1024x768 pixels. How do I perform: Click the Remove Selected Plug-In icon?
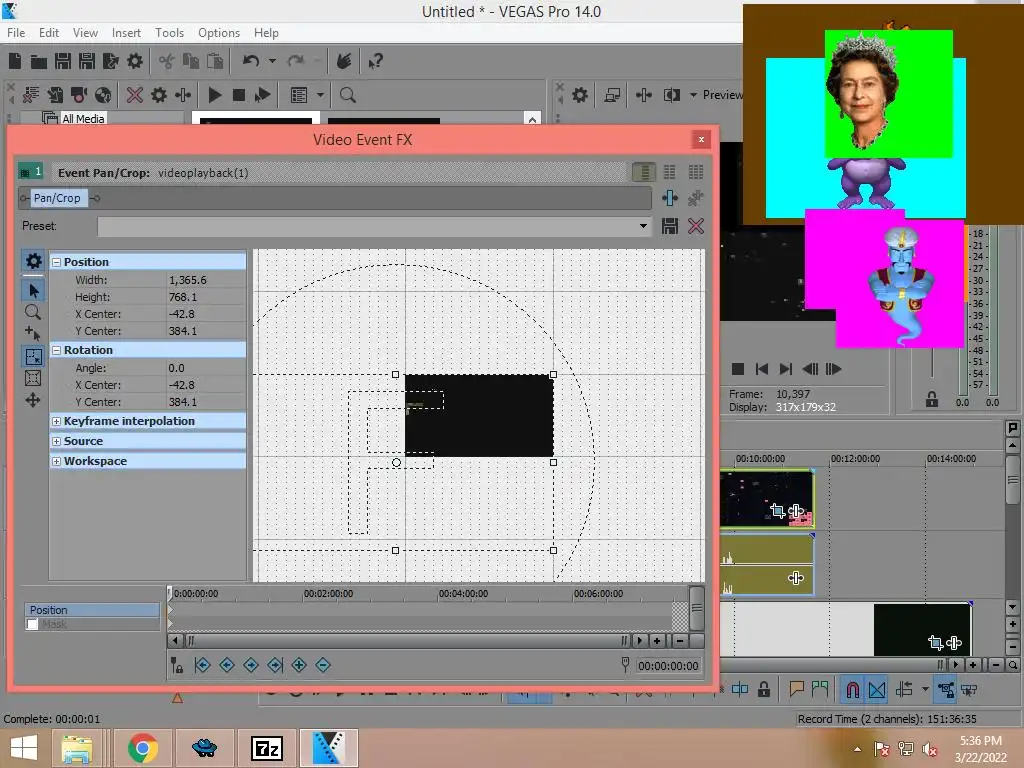pos(696,198)
